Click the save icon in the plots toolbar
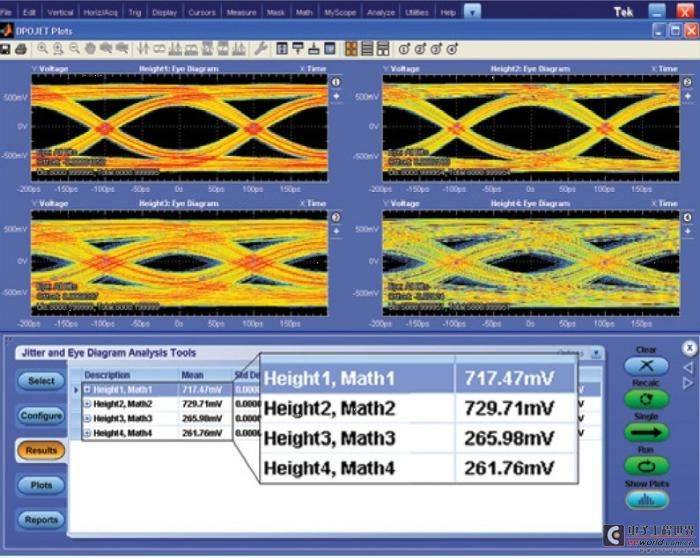Screen dimensions: 700x559 click(5, 49)
